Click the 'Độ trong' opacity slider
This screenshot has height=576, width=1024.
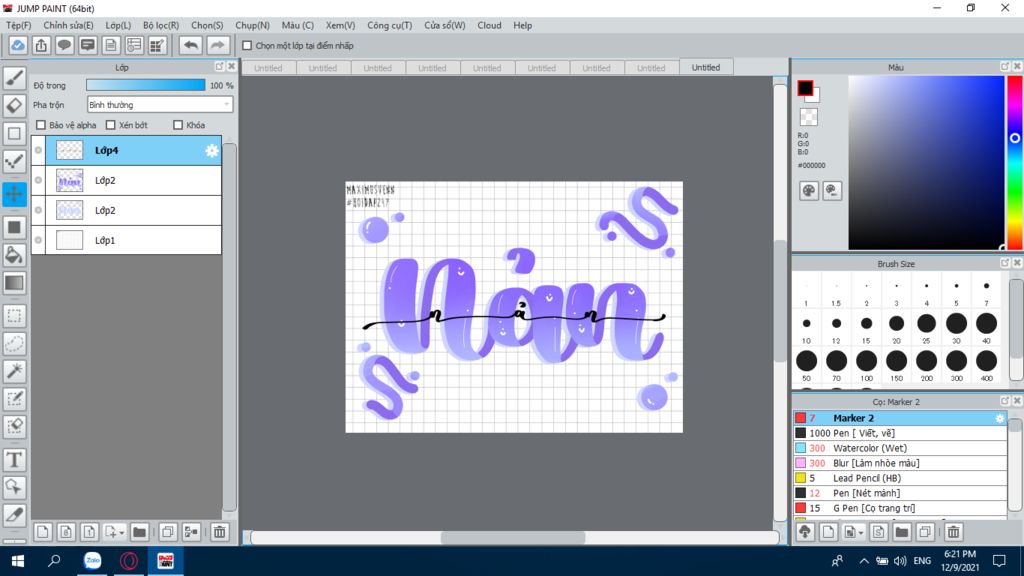[x=146, y=85]
